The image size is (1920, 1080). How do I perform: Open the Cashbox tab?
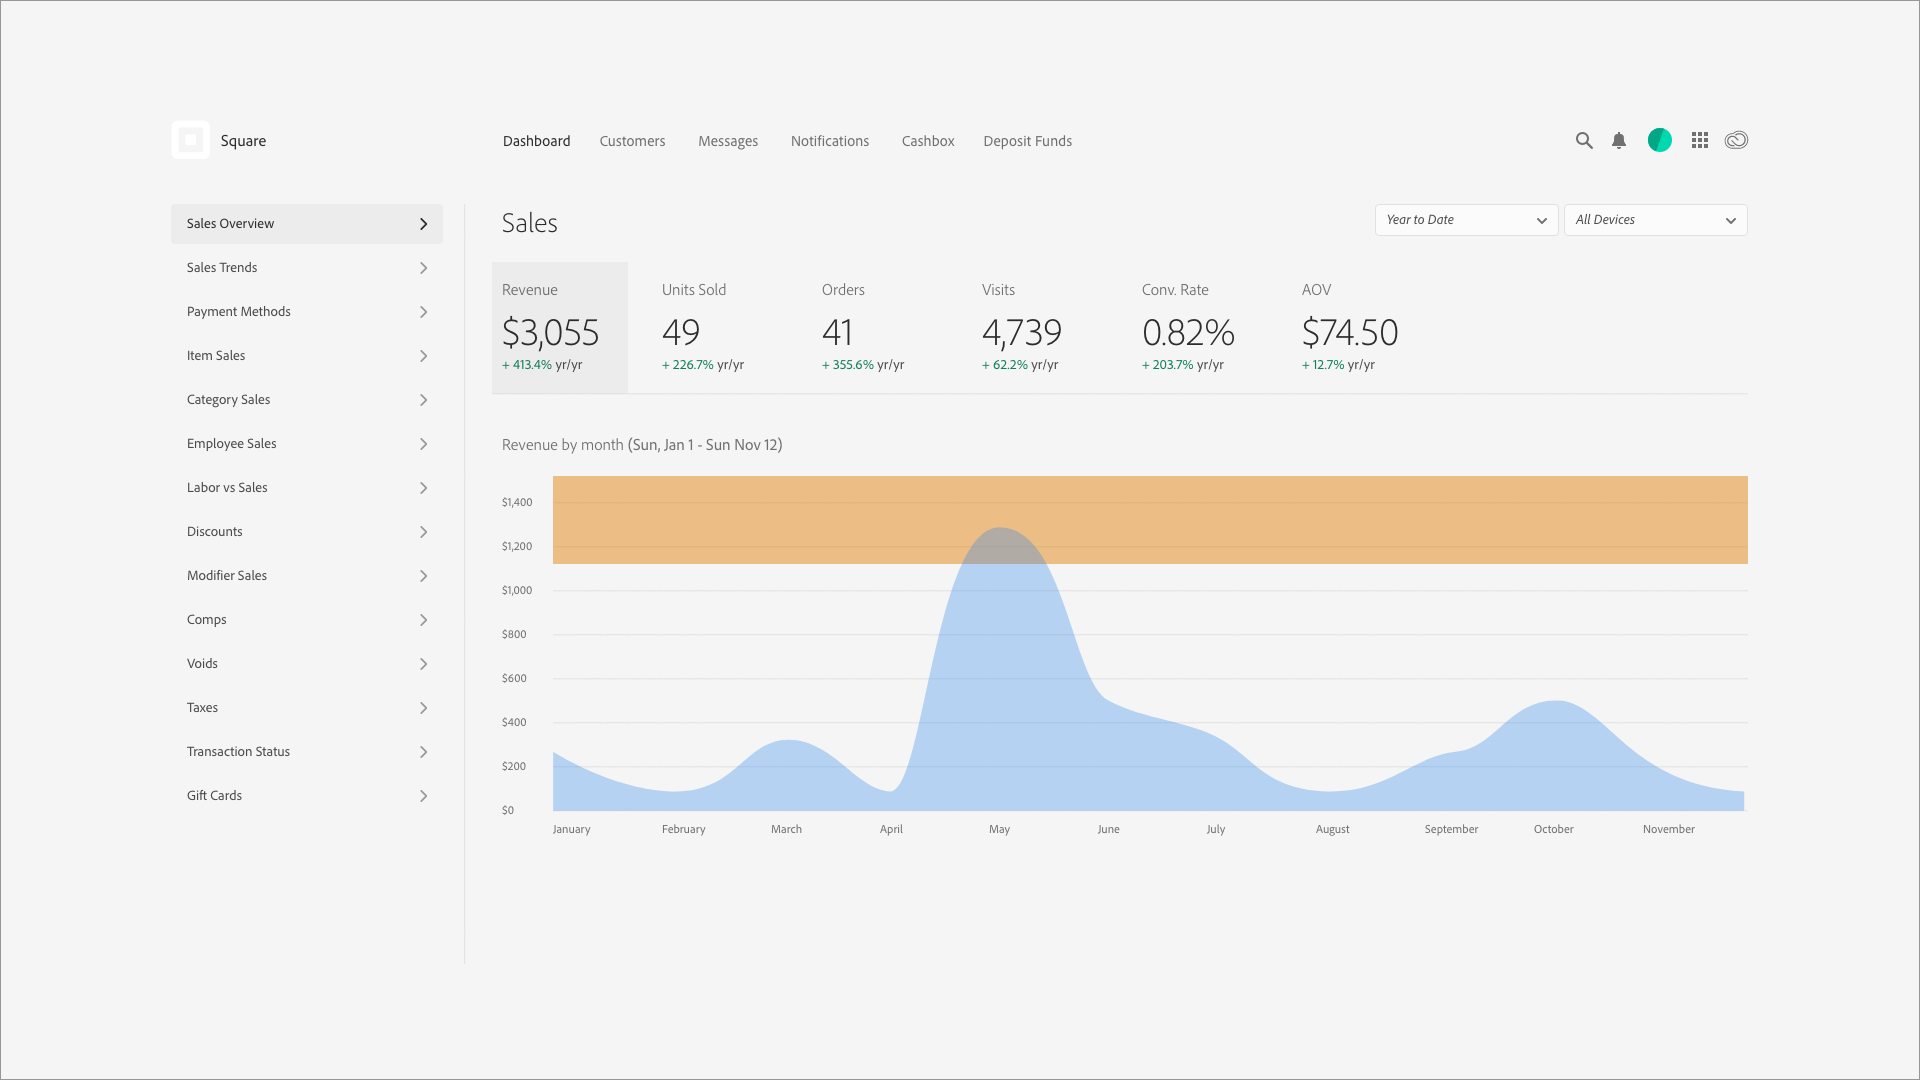tap(927, 141)
